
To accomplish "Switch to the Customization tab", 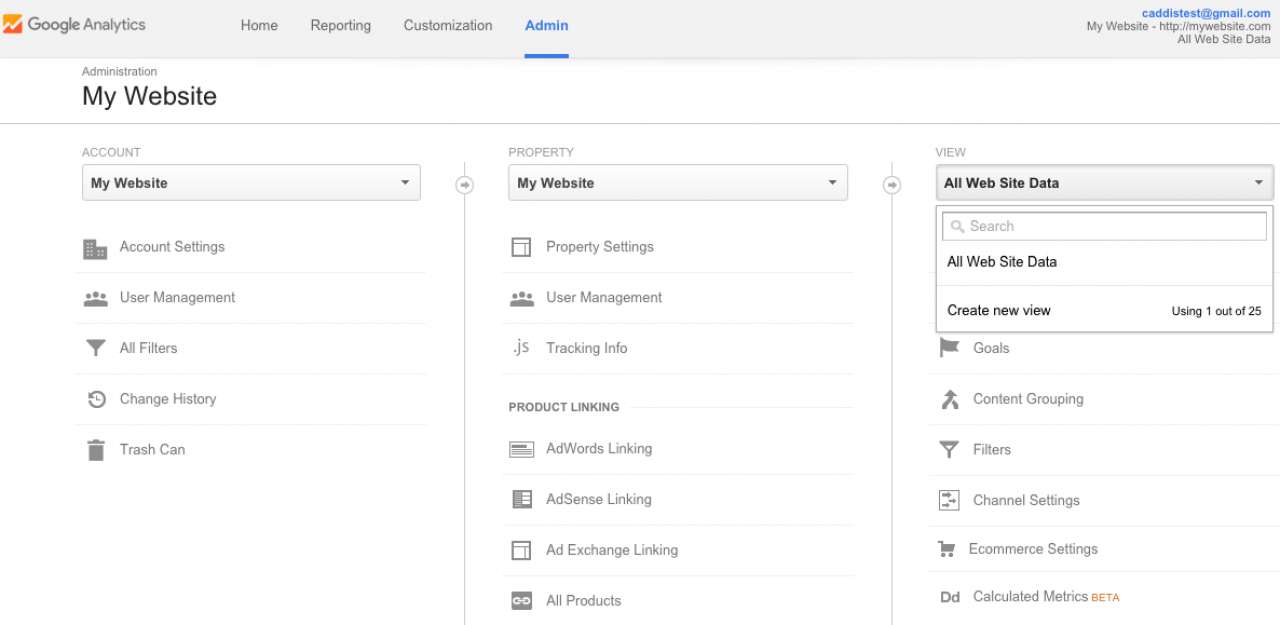I will point(448,26).
